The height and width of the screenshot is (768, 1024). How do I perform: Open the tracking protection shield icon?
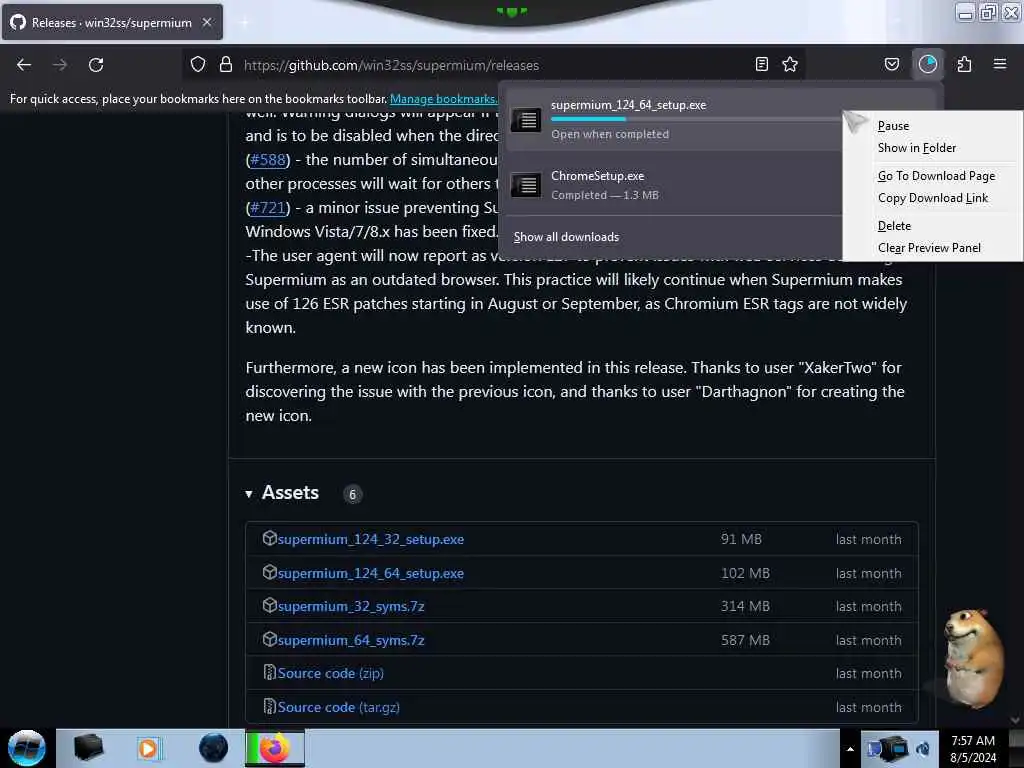[198, 65]
